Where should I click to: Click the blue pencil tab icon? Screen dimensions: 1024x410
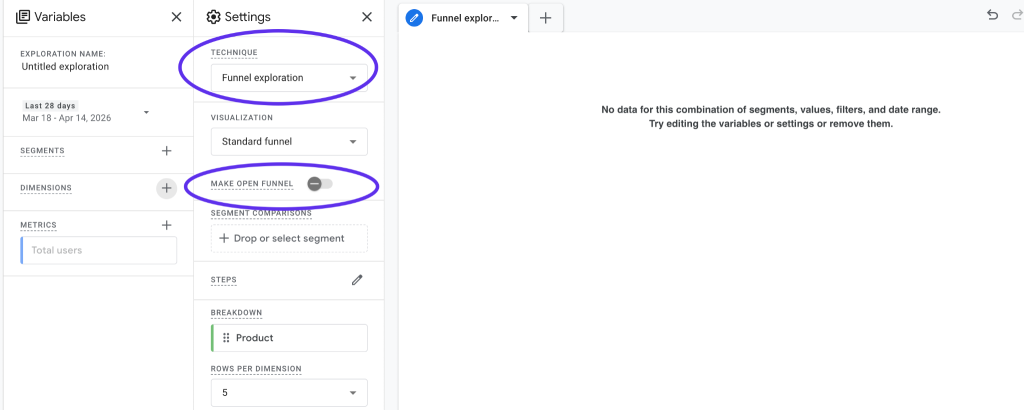414,18
